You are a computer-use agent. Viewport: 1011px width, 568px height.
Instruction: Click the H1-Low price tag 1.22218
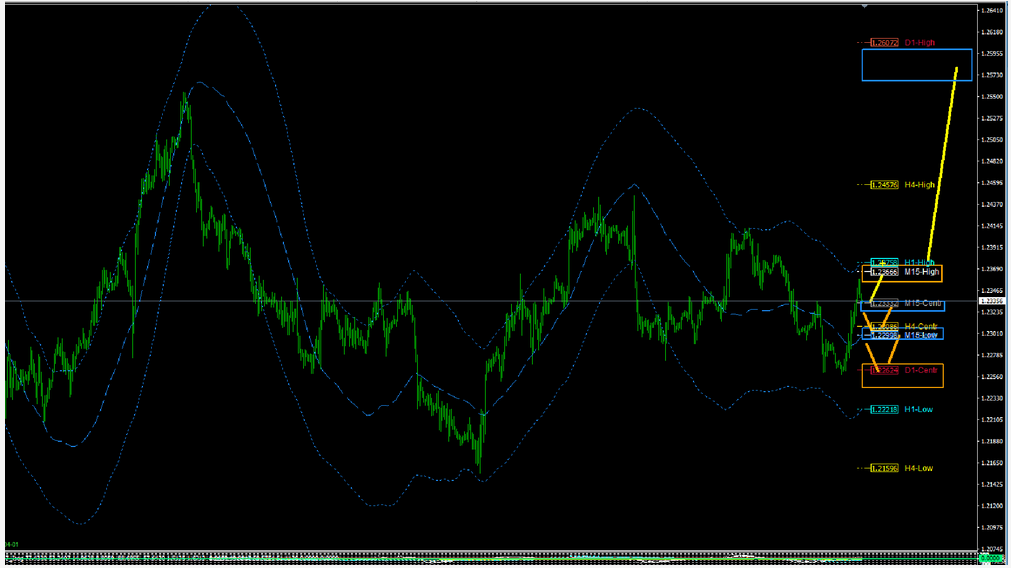click(x=885, y=410)
